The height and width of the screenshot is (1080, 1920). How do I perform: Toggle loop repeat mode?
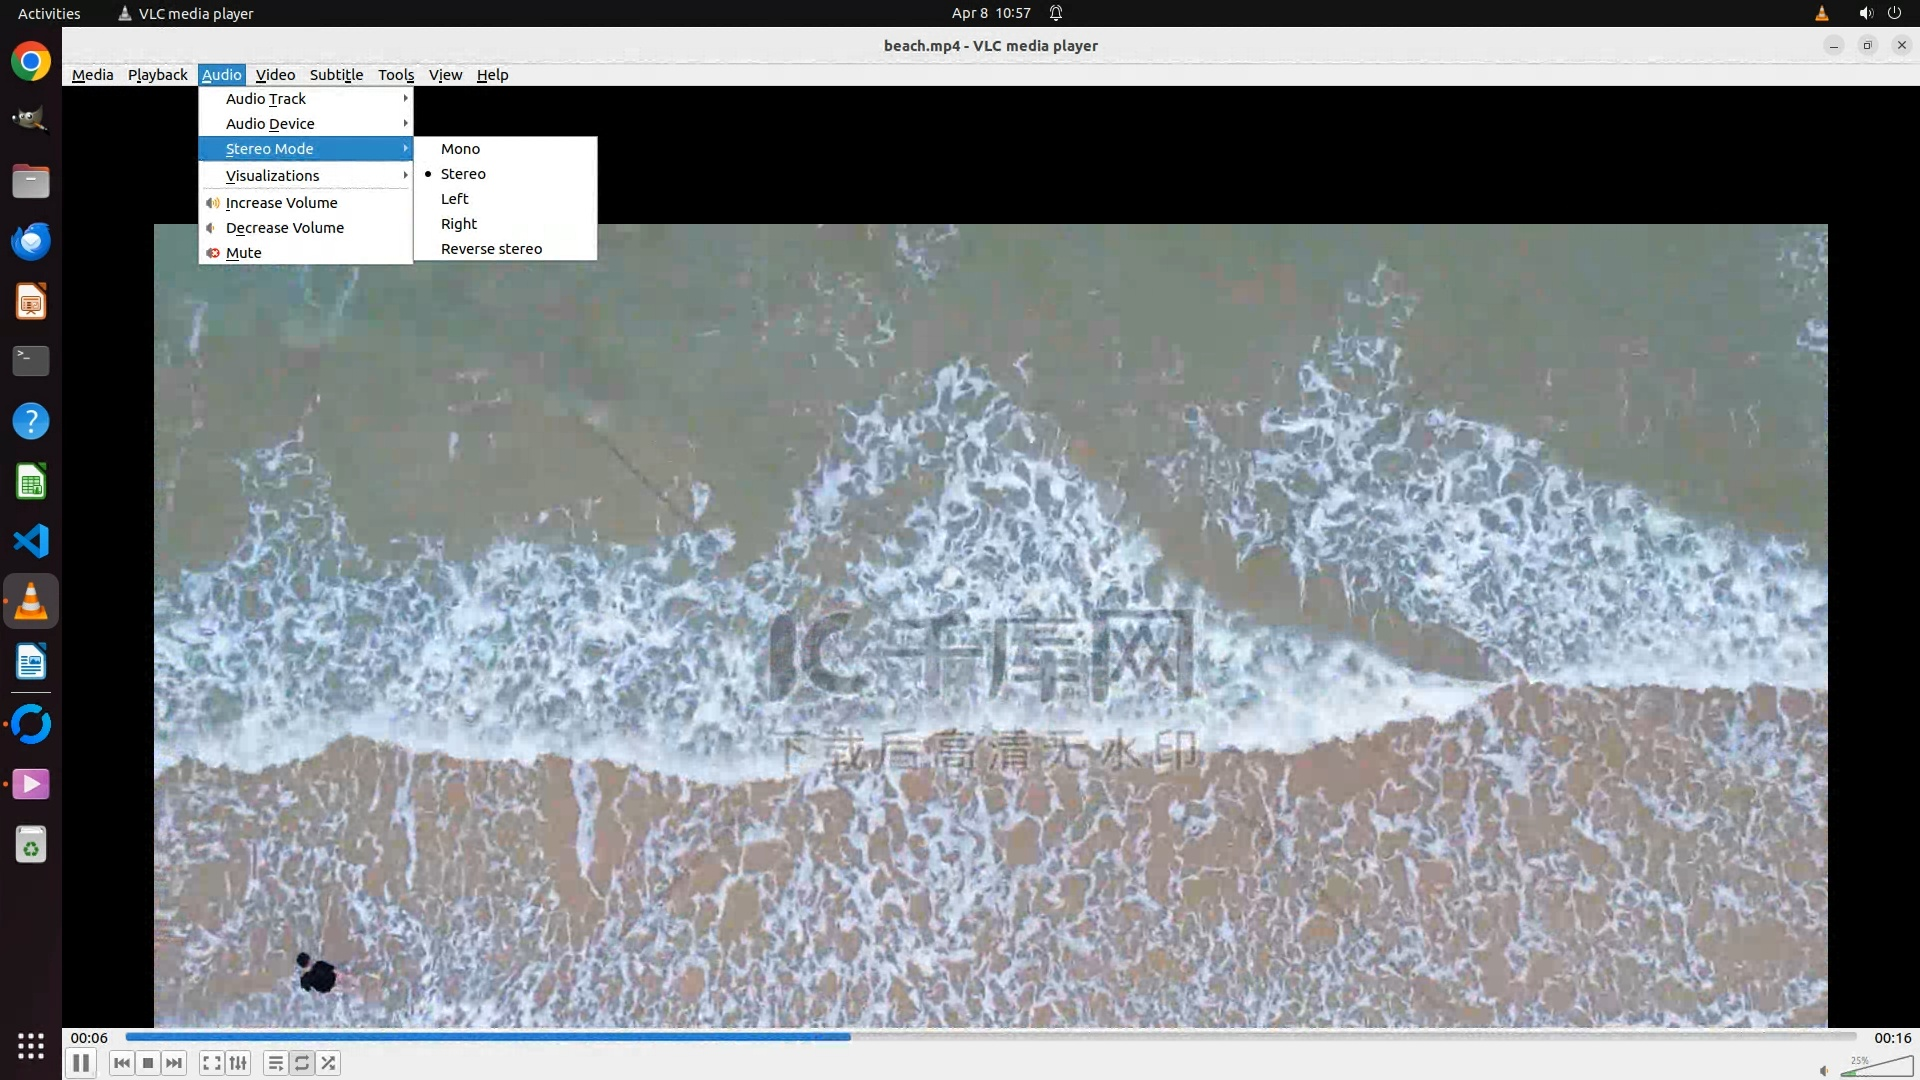pyautogui.click(x=302, y=1063)
